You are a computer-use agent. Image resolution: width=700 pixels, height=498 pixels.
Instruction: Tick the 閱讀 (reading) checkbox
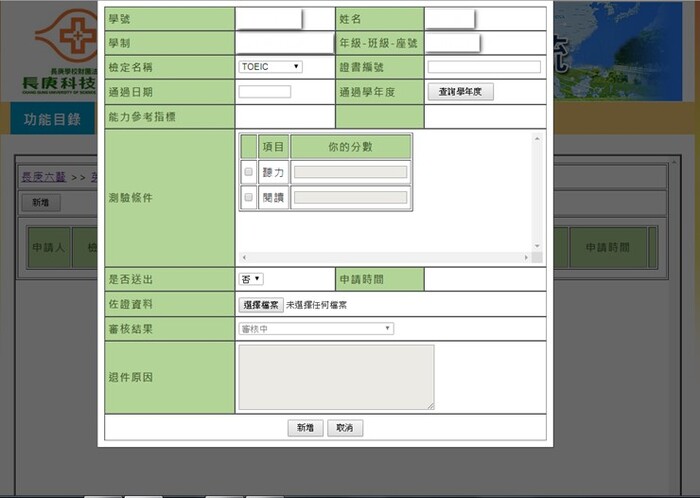pos(249,198)
